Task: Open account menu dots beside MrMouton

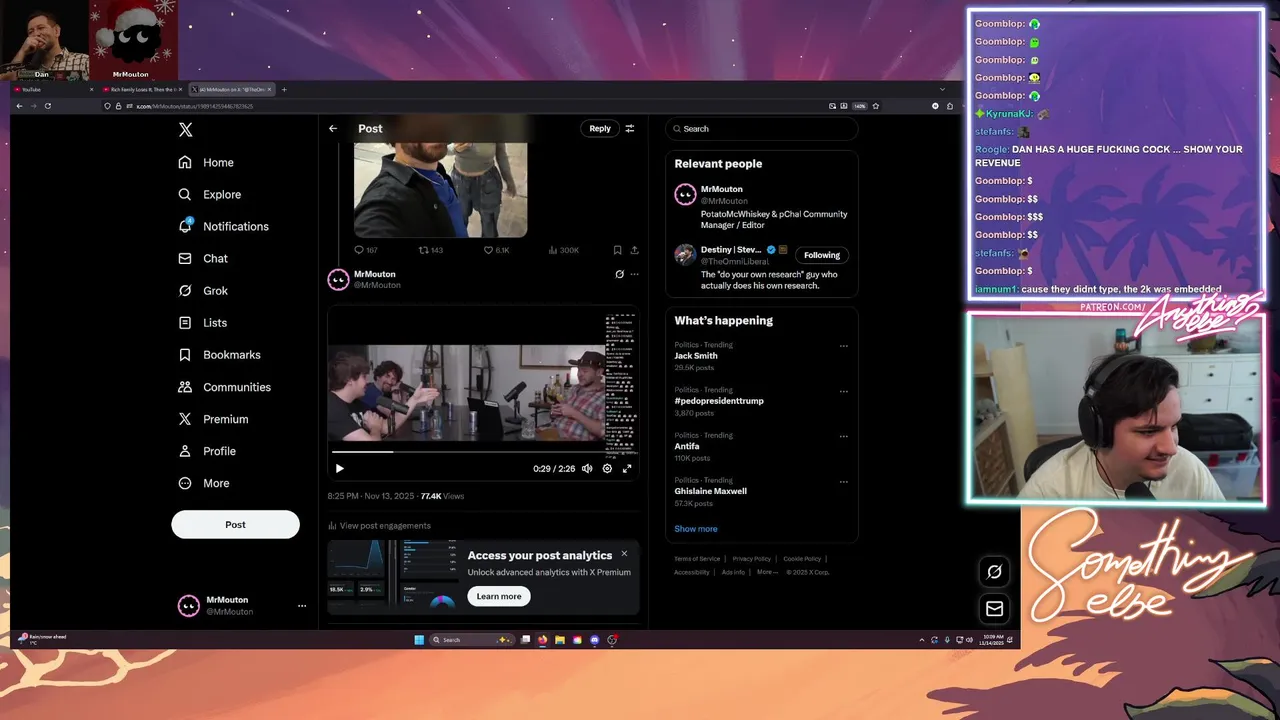Action: (302, 606)
